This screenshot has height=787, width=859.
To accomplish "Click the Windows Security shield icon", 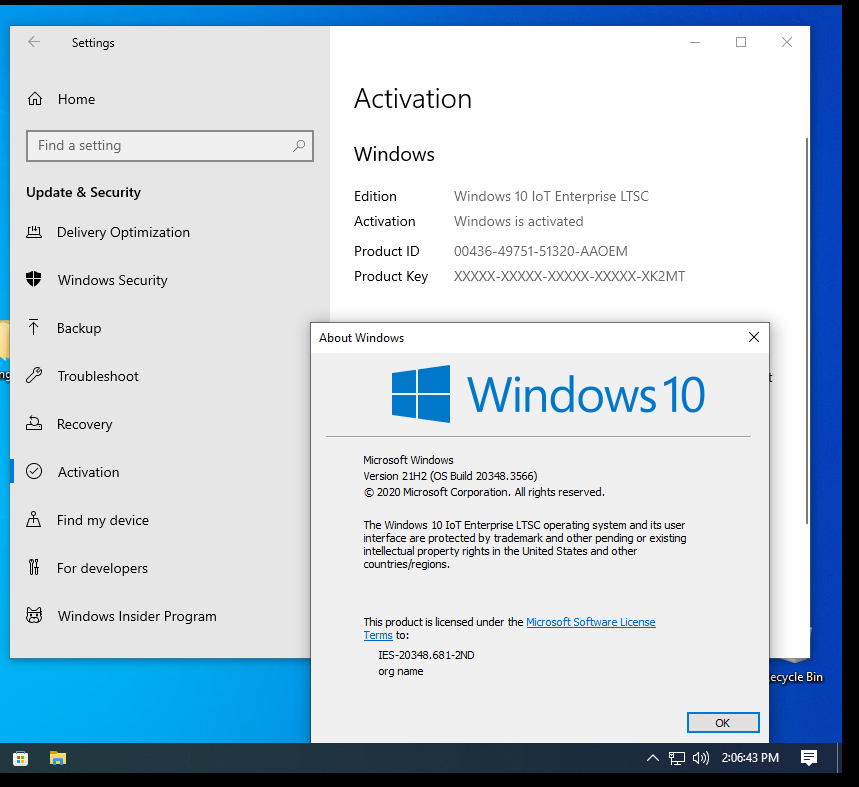I will point(34,279).
